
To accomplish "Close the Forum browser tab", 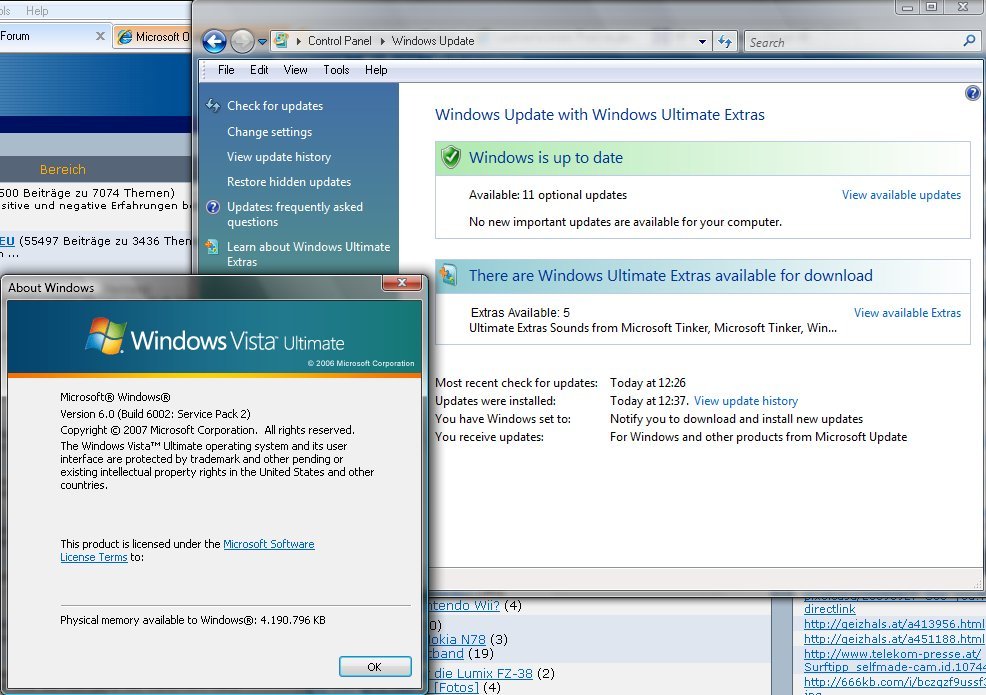I will [x=99, y=36].
